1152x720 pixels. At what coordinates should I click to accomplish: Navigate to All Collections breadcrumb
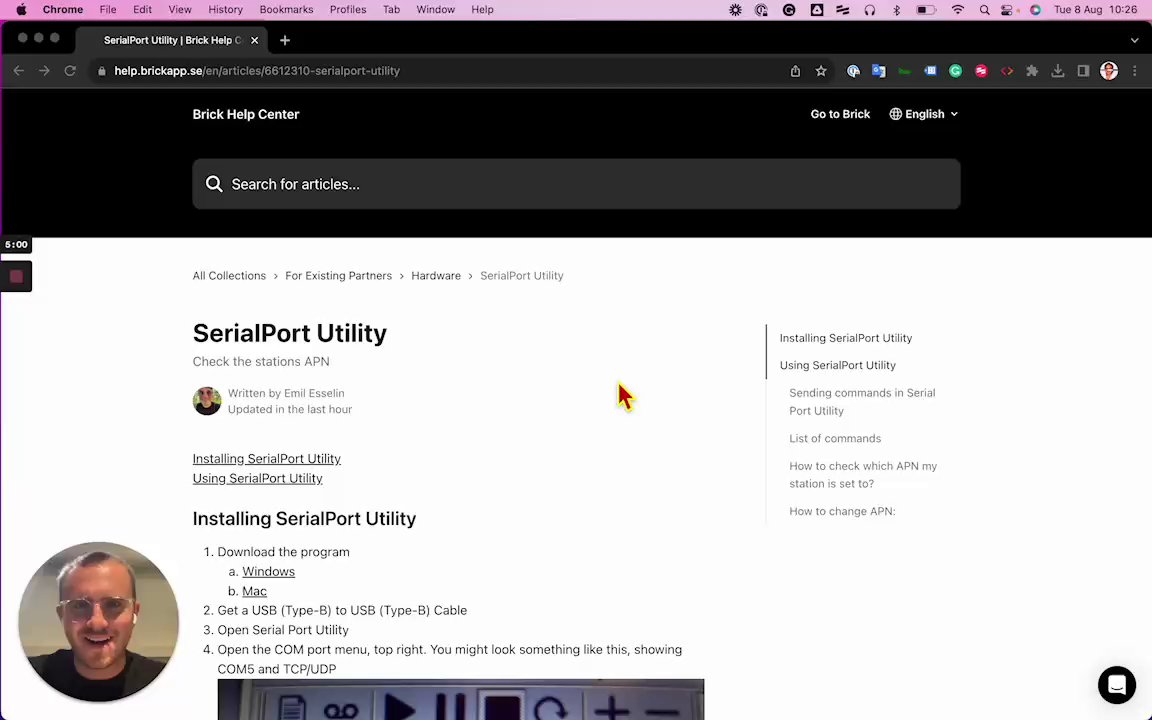tap(229, 276)
